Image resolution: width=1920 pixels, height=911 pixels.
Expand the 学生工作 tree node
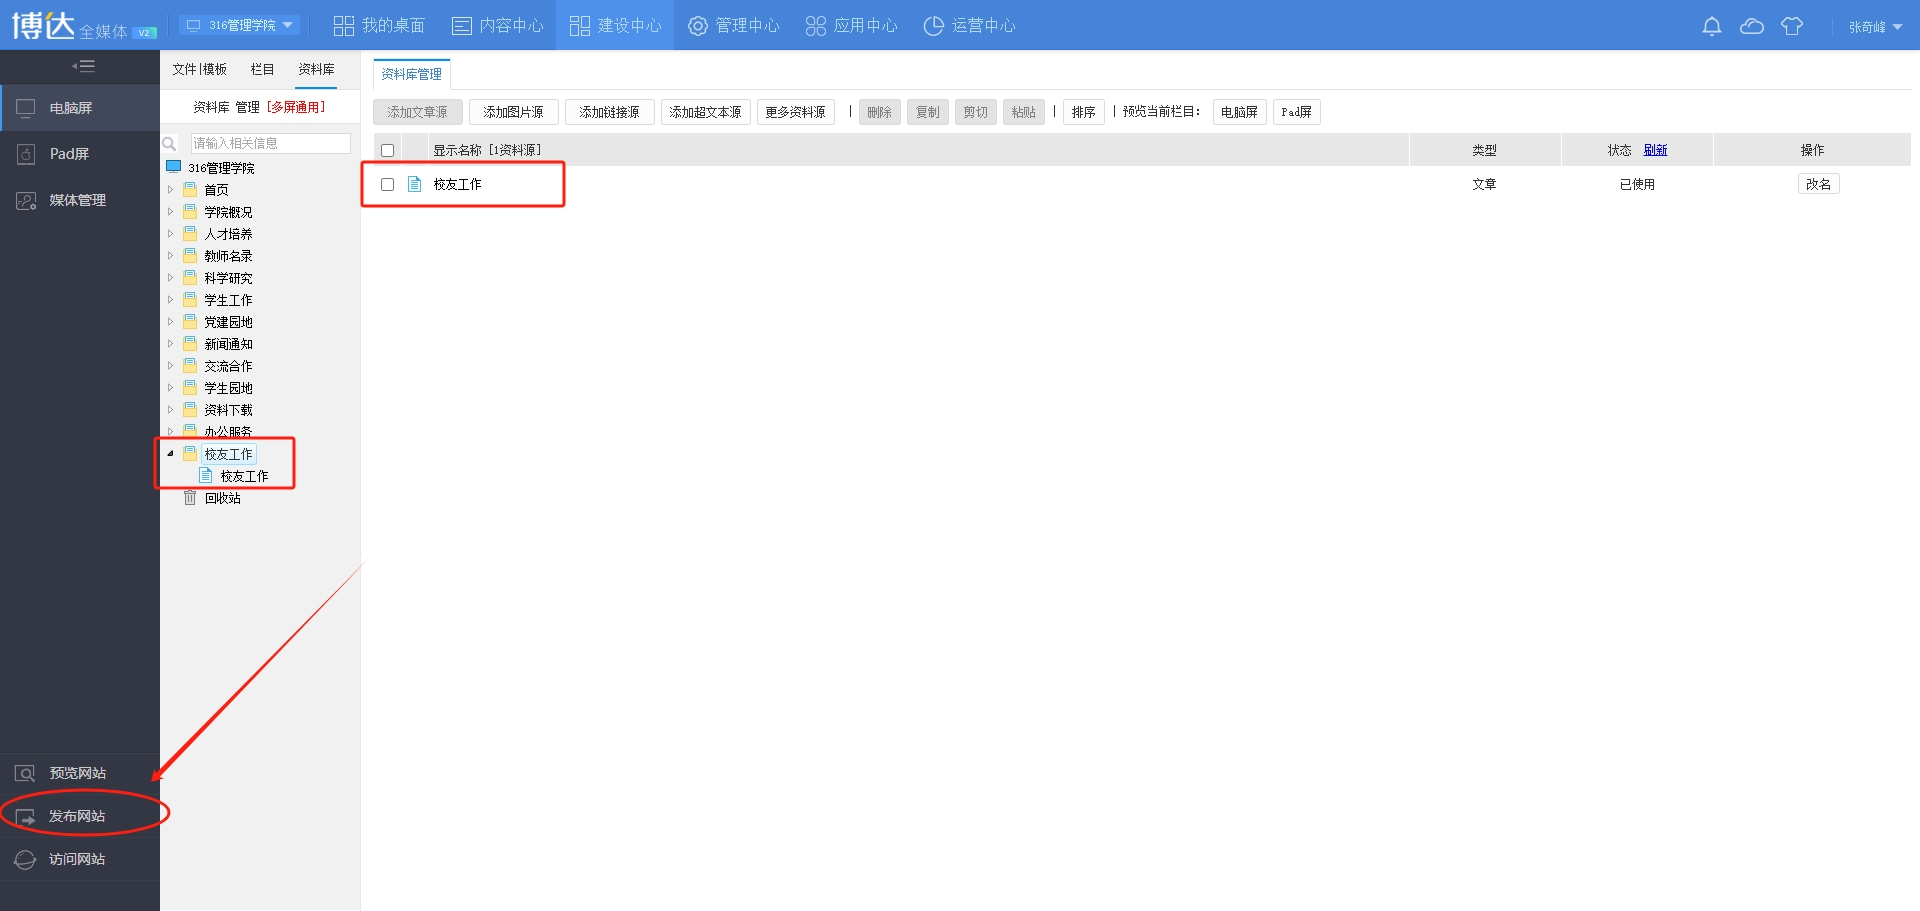click(x=170, y=299)
